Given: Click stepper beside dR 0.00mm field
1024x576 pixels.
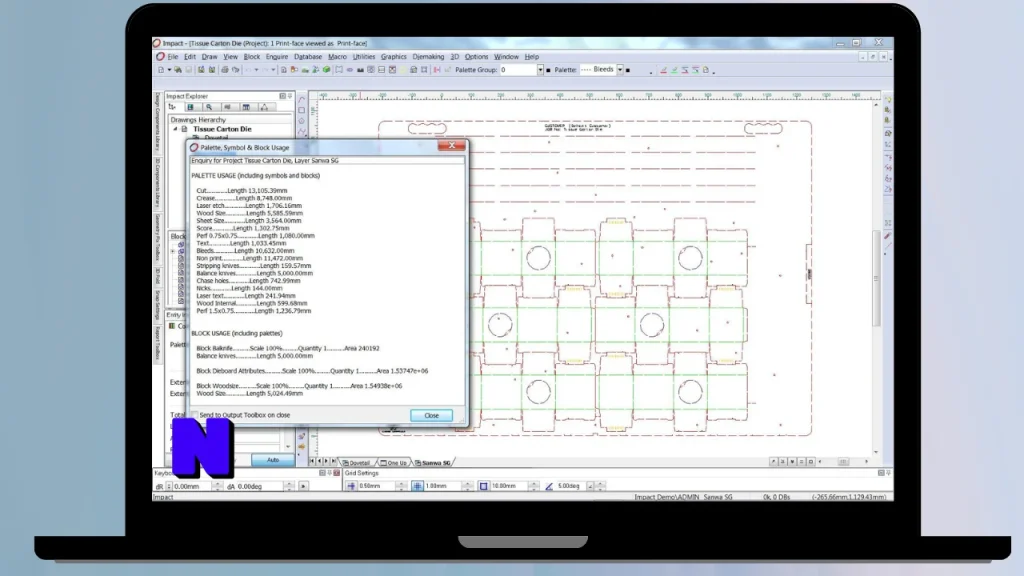Looking at the screenshot, I should tap(217, 486).
